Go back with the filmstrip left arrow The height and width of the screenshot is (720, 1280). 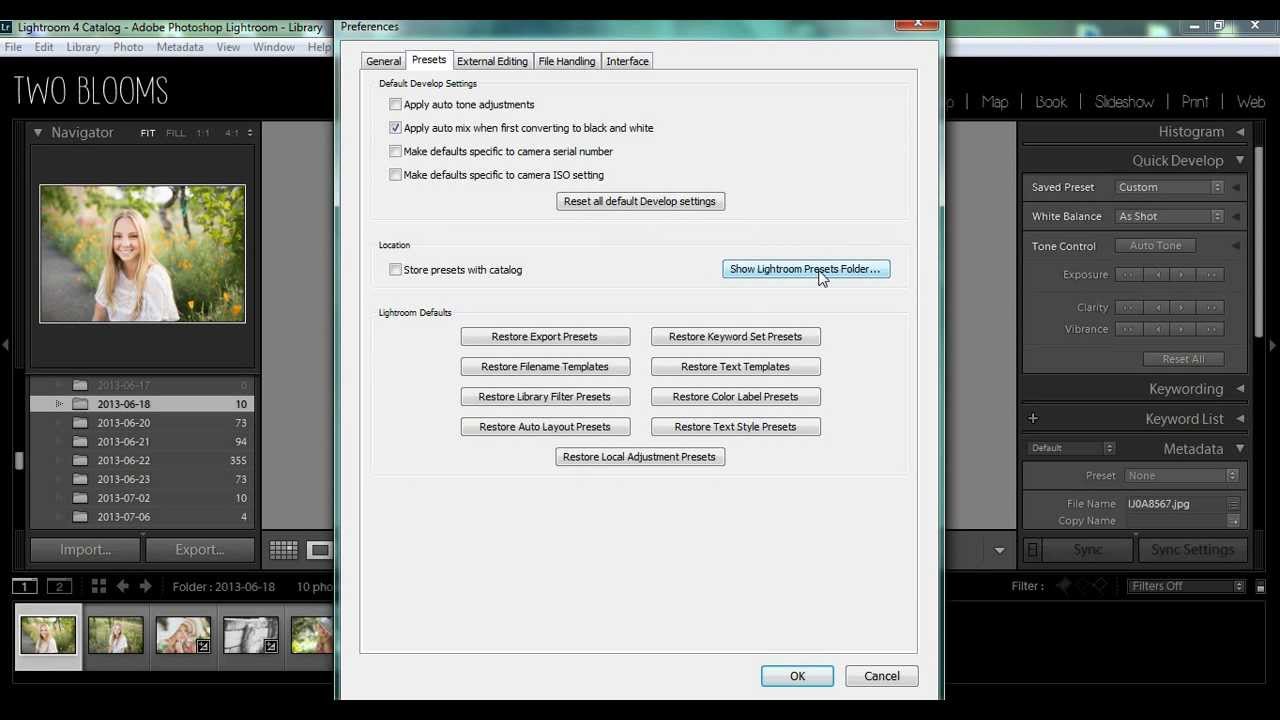[x=123, y=586]
